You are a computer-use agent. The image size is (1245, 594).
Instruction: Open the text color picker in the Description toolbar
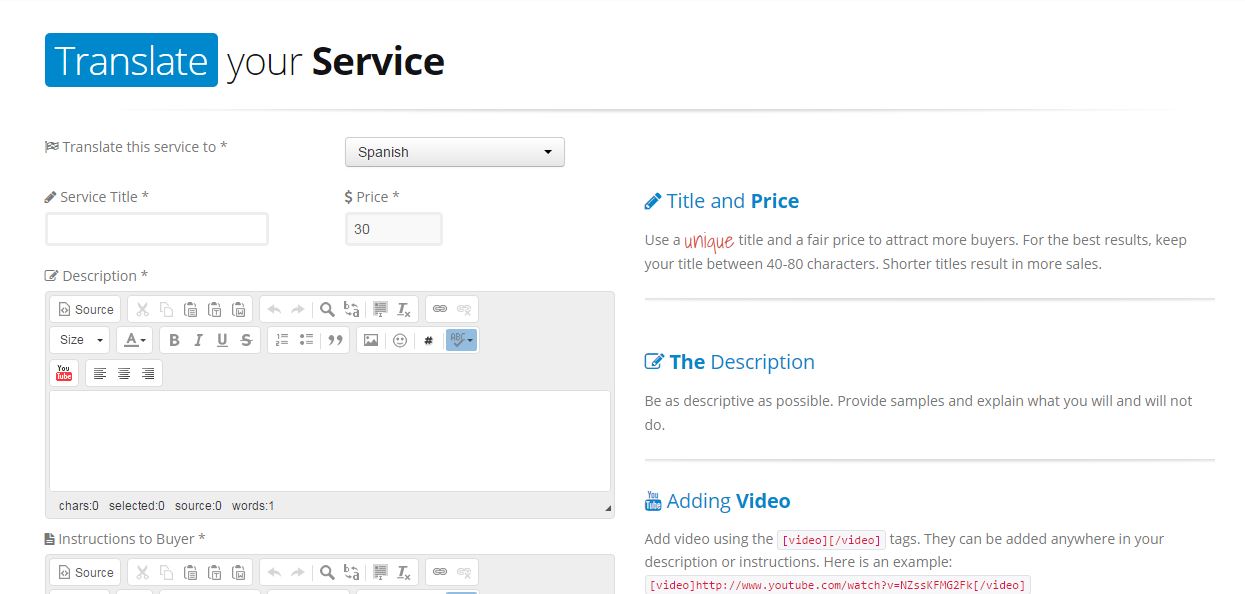pos(134,340)
